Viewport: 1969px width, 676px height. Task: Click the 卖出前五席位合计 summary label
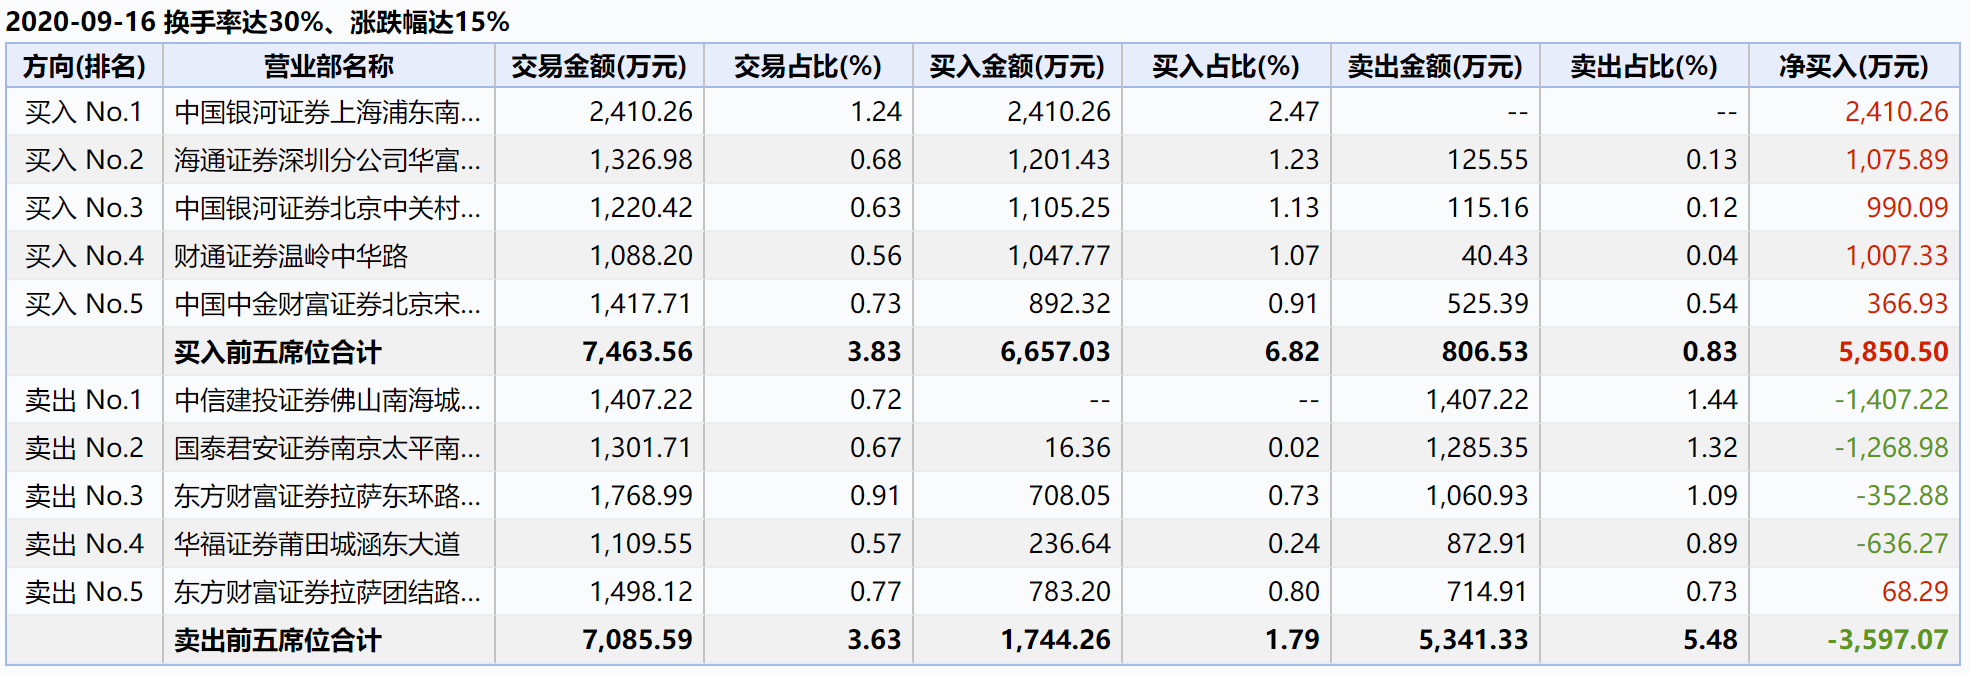click(278, 640)
